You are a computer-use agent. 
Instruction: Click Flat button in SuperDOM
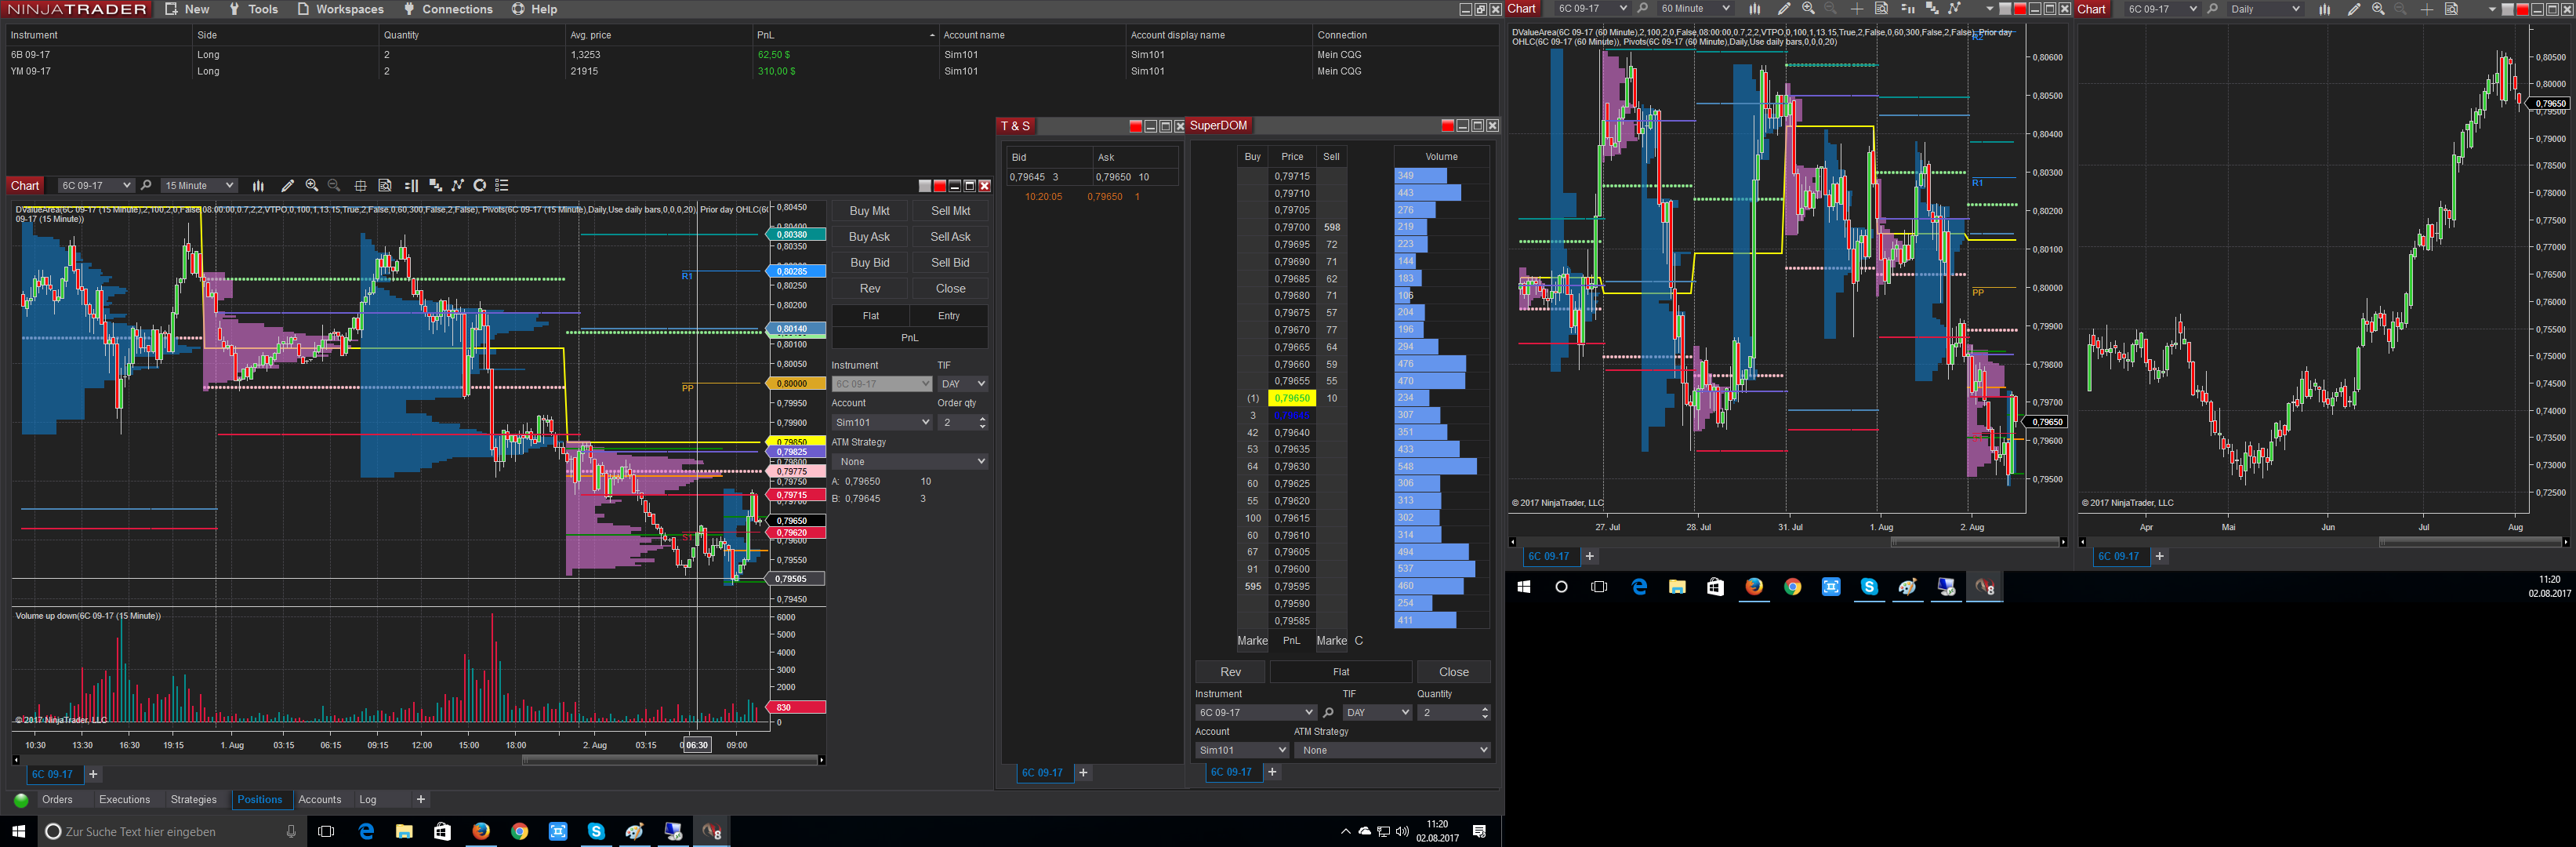click(x=1341, y=672)
